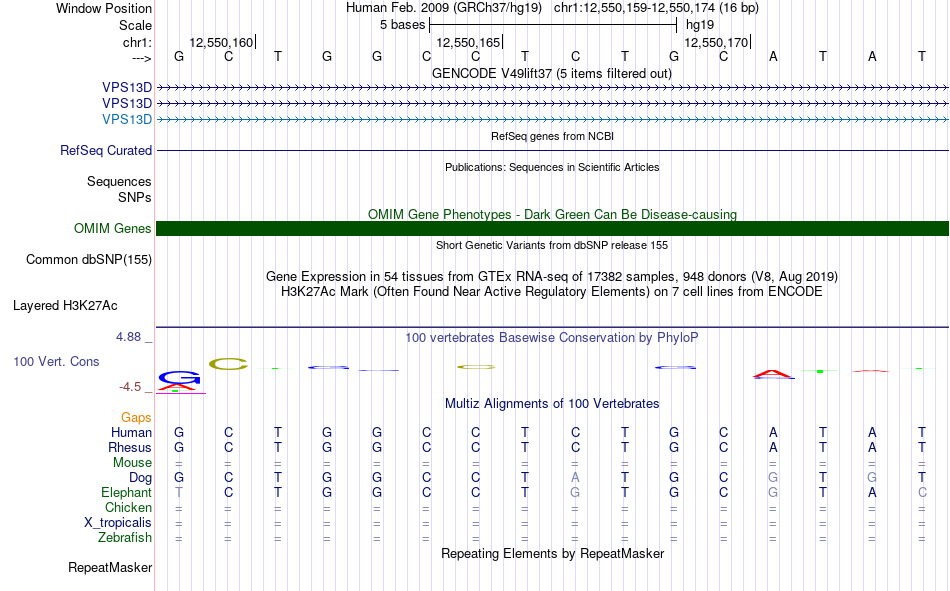
Task: Select the Elephant alignment row label
Action: (126, 493)
